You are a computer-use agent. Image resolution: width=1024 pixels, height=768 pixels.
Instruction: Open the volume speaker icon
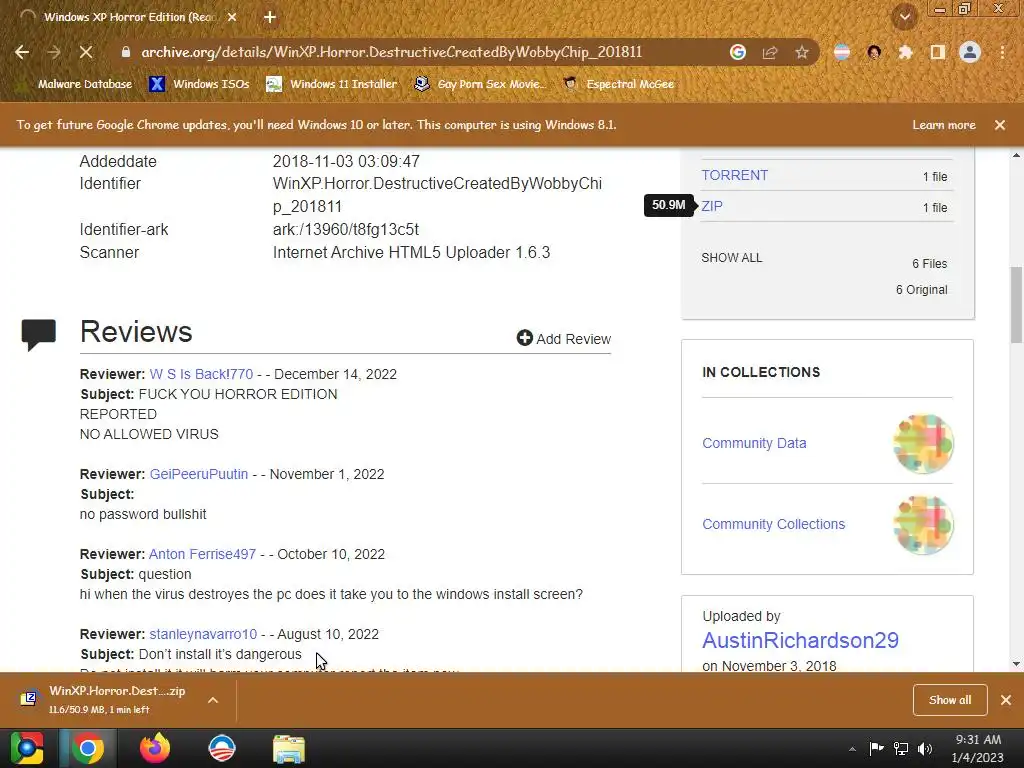point(925,748)
